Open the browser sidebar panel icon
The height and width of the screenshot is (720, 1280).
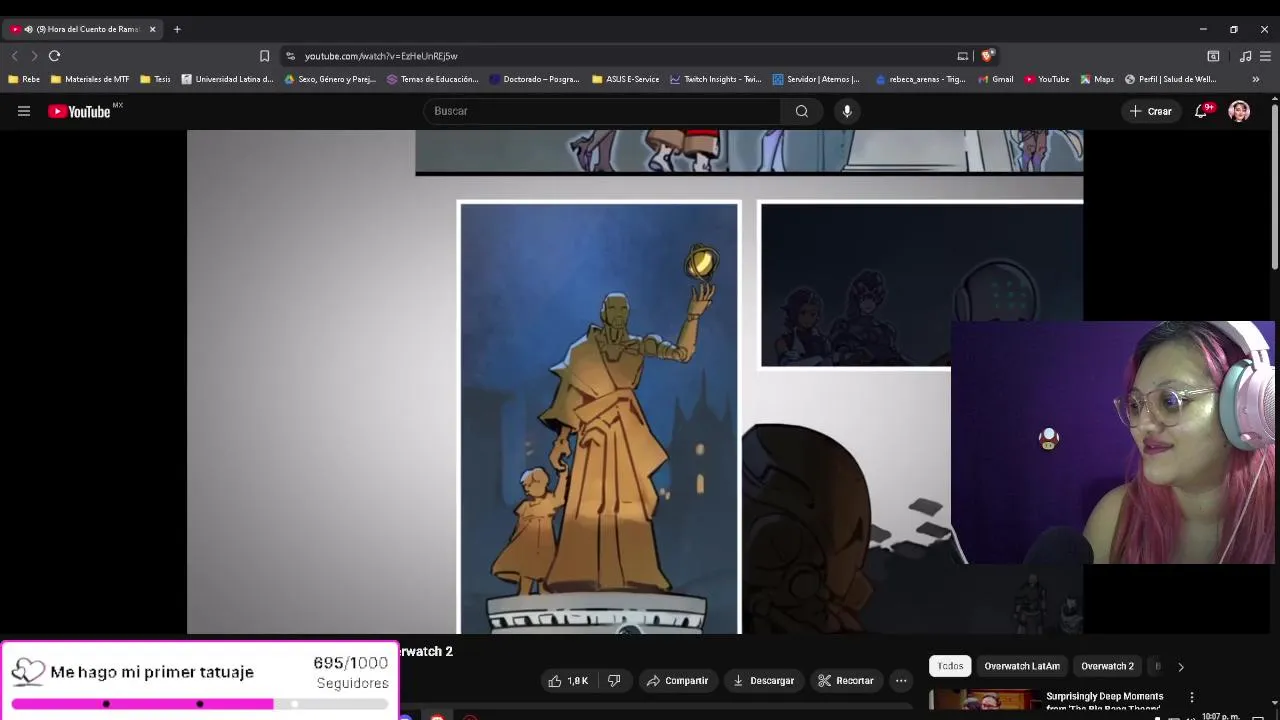[x=1213, y=56]
